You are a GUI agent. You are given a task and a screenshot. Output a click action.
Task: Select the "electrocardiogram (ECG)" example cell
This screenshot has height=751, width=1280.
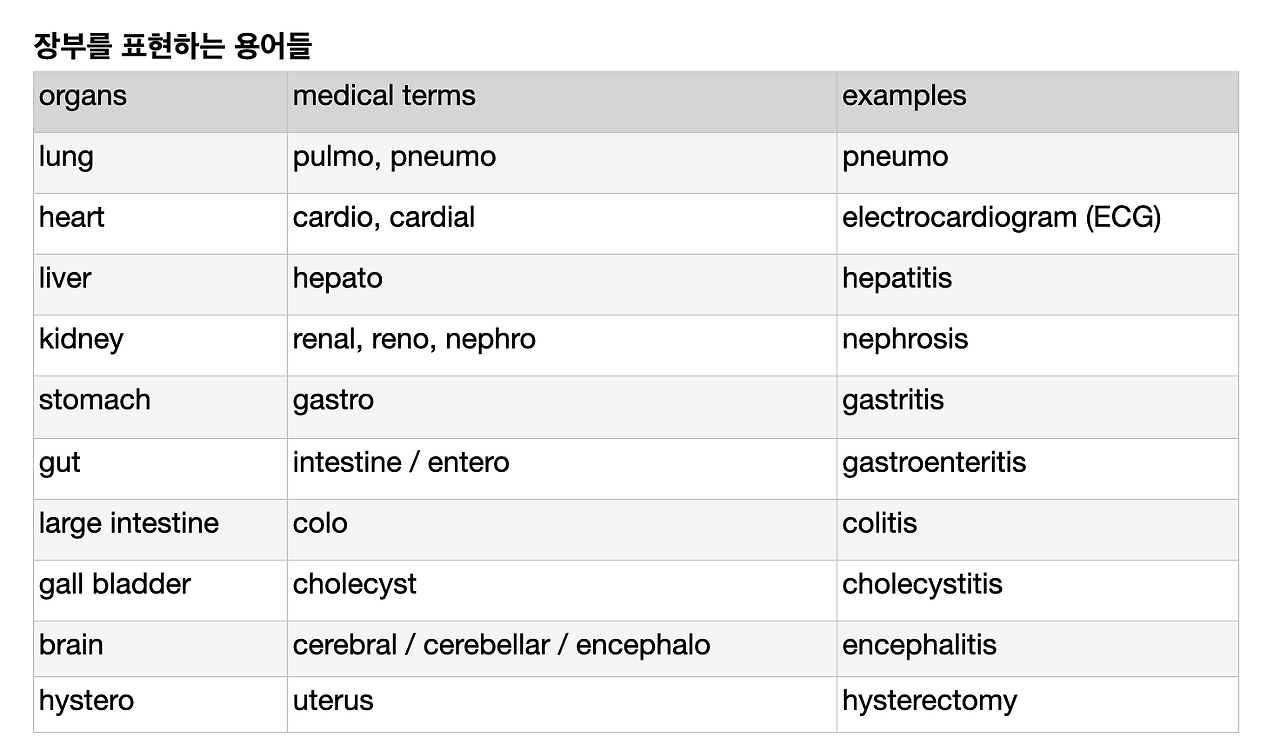(x=1001, y=218)
